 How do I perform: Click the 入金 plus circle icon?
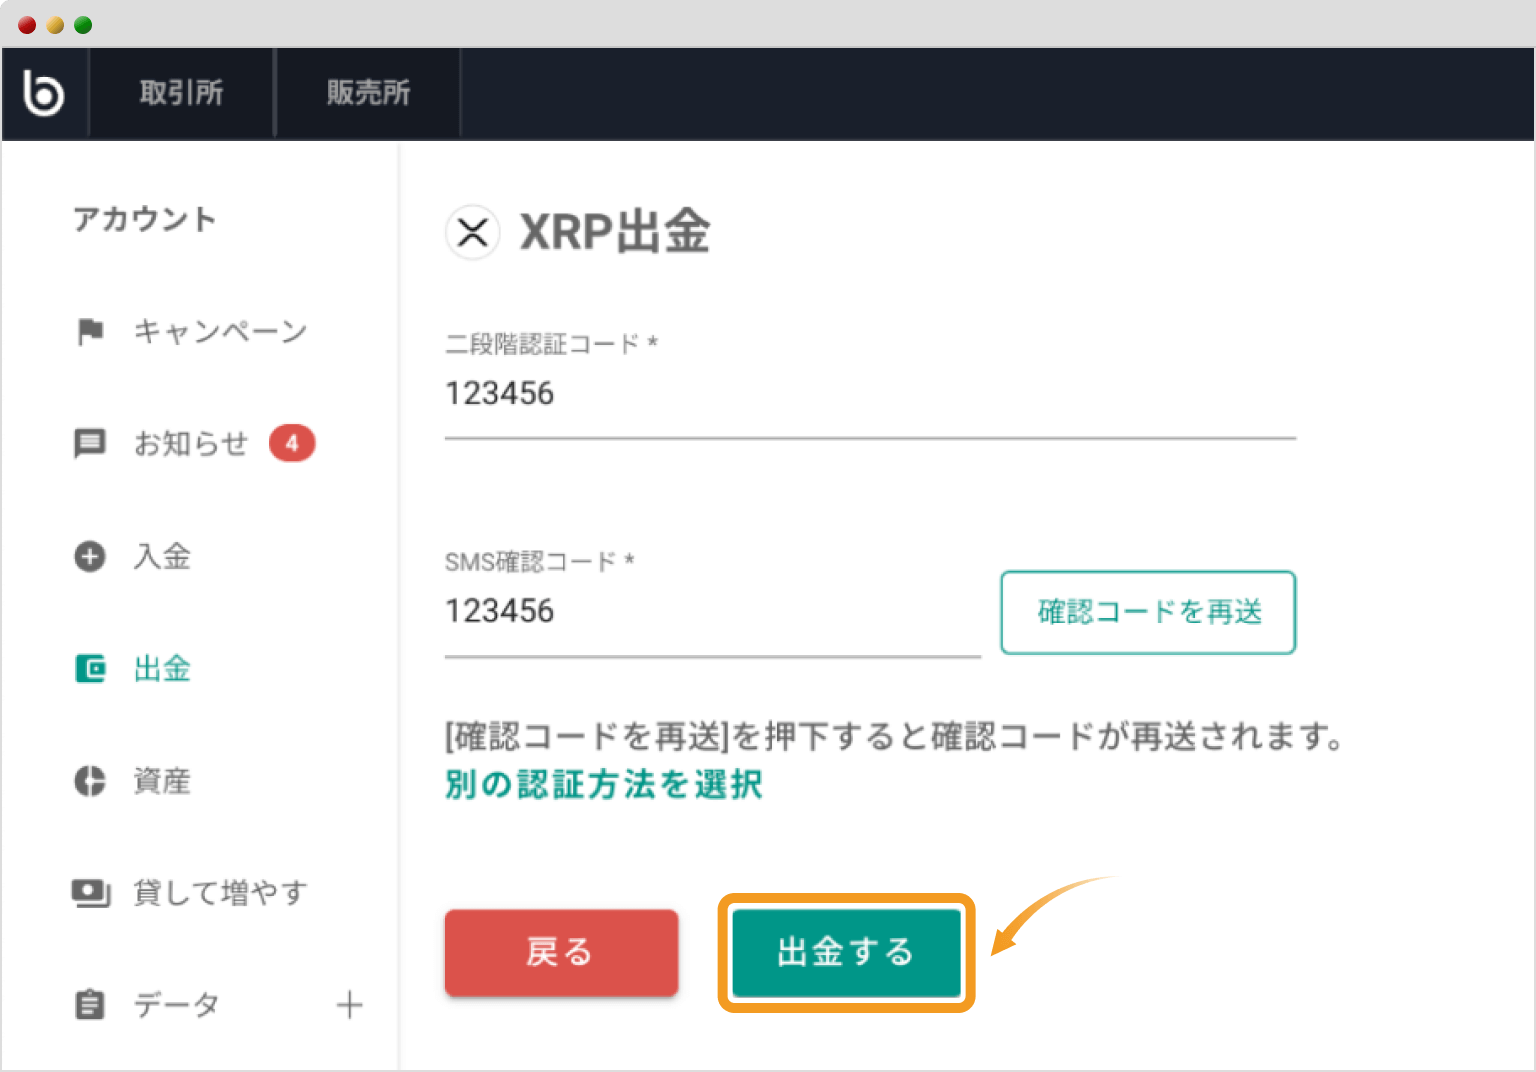(90, 556)
